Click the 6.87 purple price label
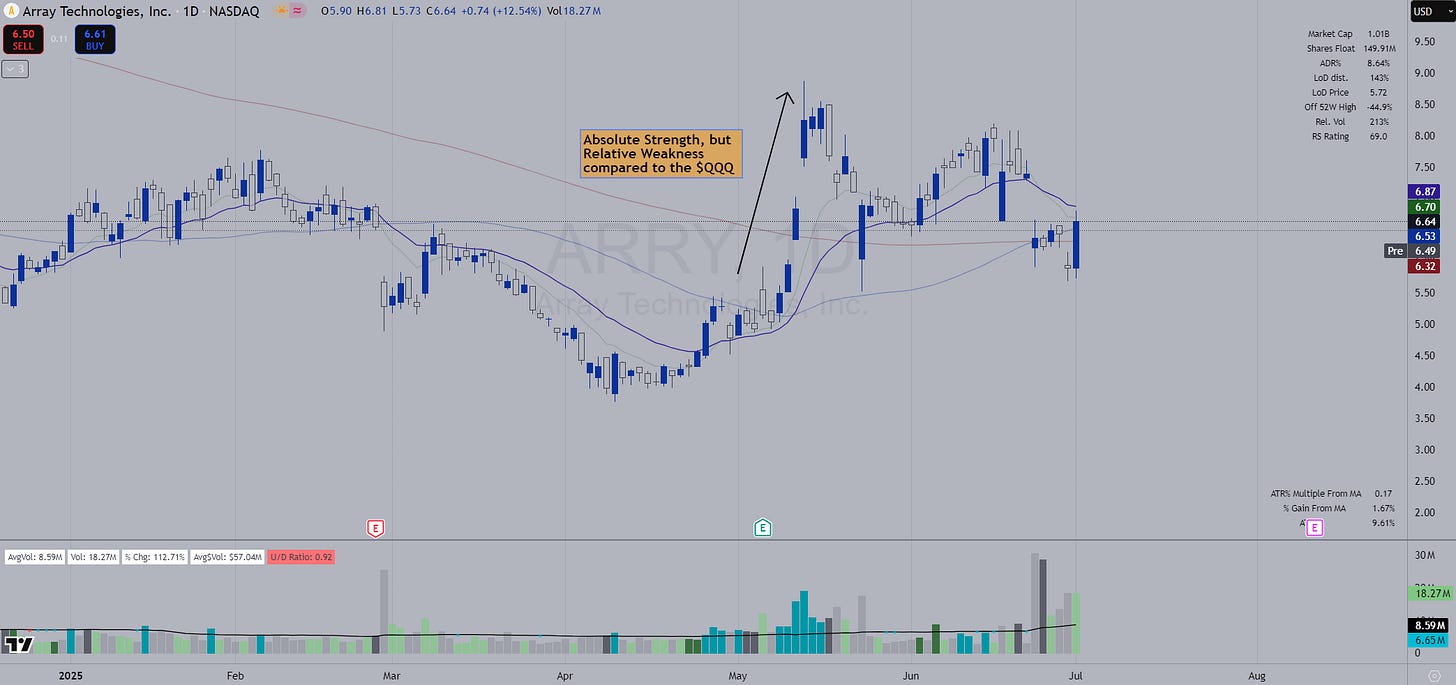 1425,191
